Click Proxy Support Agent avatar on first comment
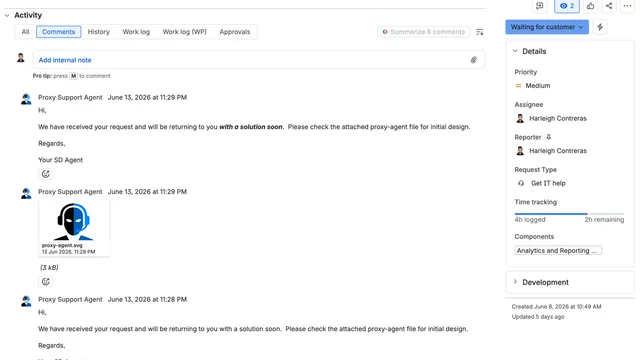Image resolution: width=640 pixels, height=360 pixels. [x=26, y=99]
